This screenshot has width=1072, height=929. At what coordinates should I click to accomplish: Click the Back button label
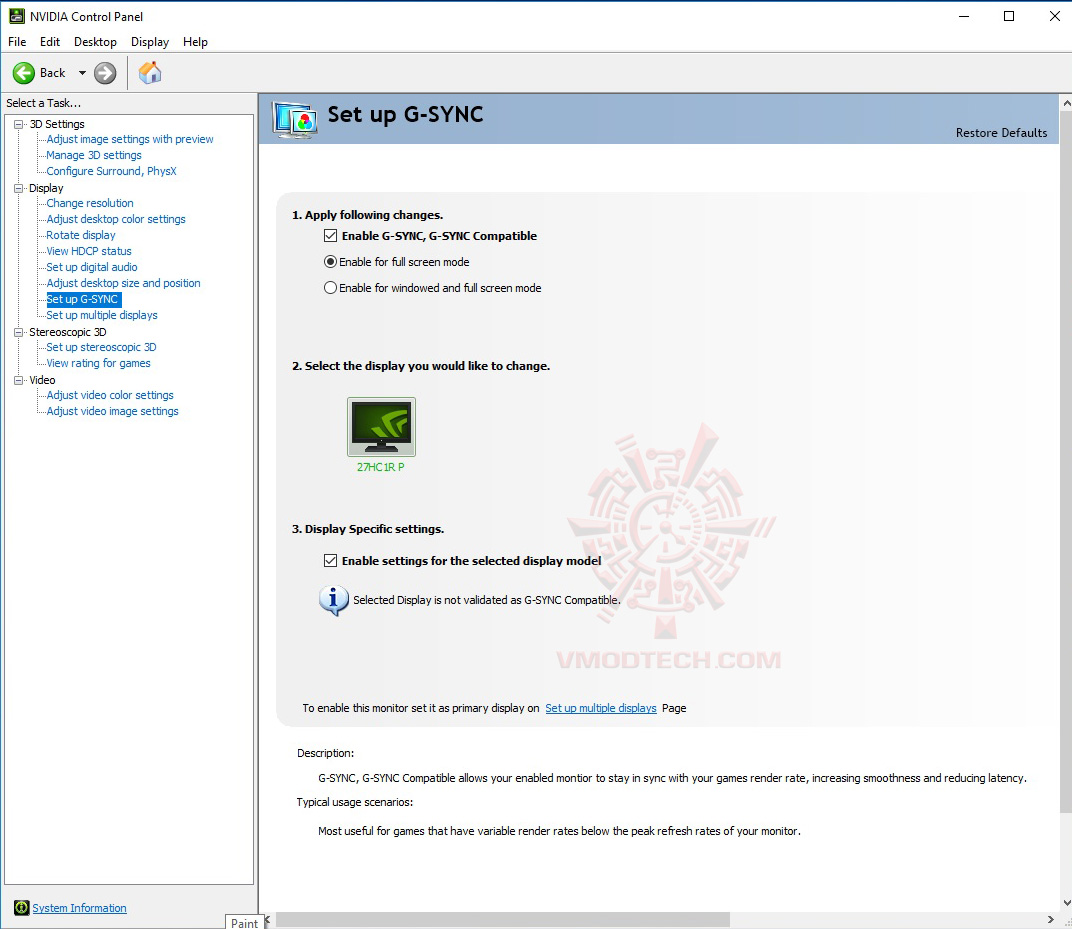coord(53,73)
